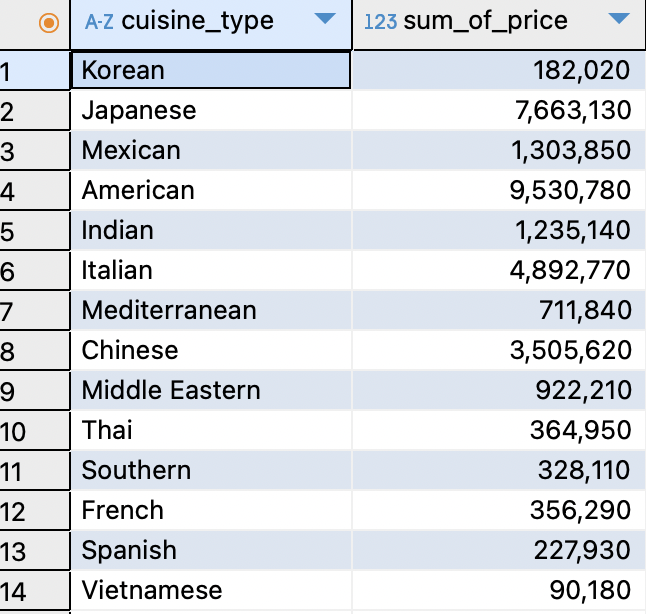646x614 pixels.
Task: Click the value 182,020
Action: click(581, 70)
